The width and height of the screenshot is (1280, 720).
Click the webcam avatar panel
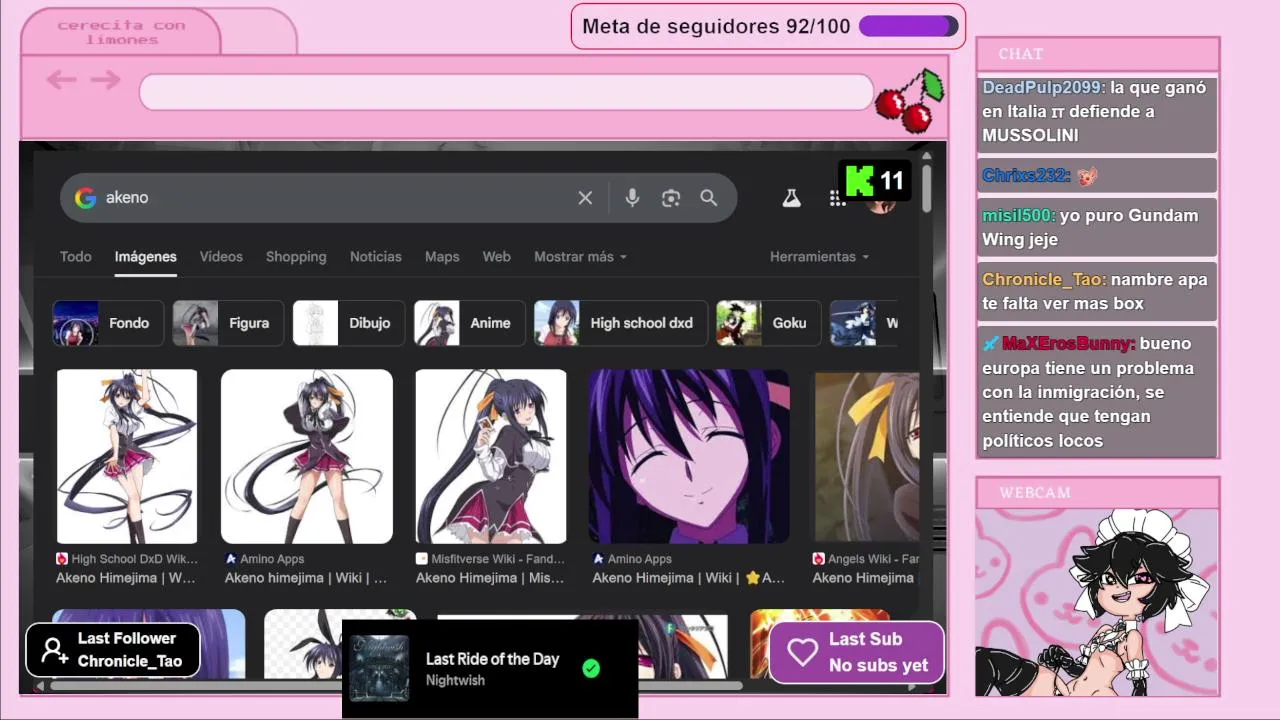click(1097, 602)
